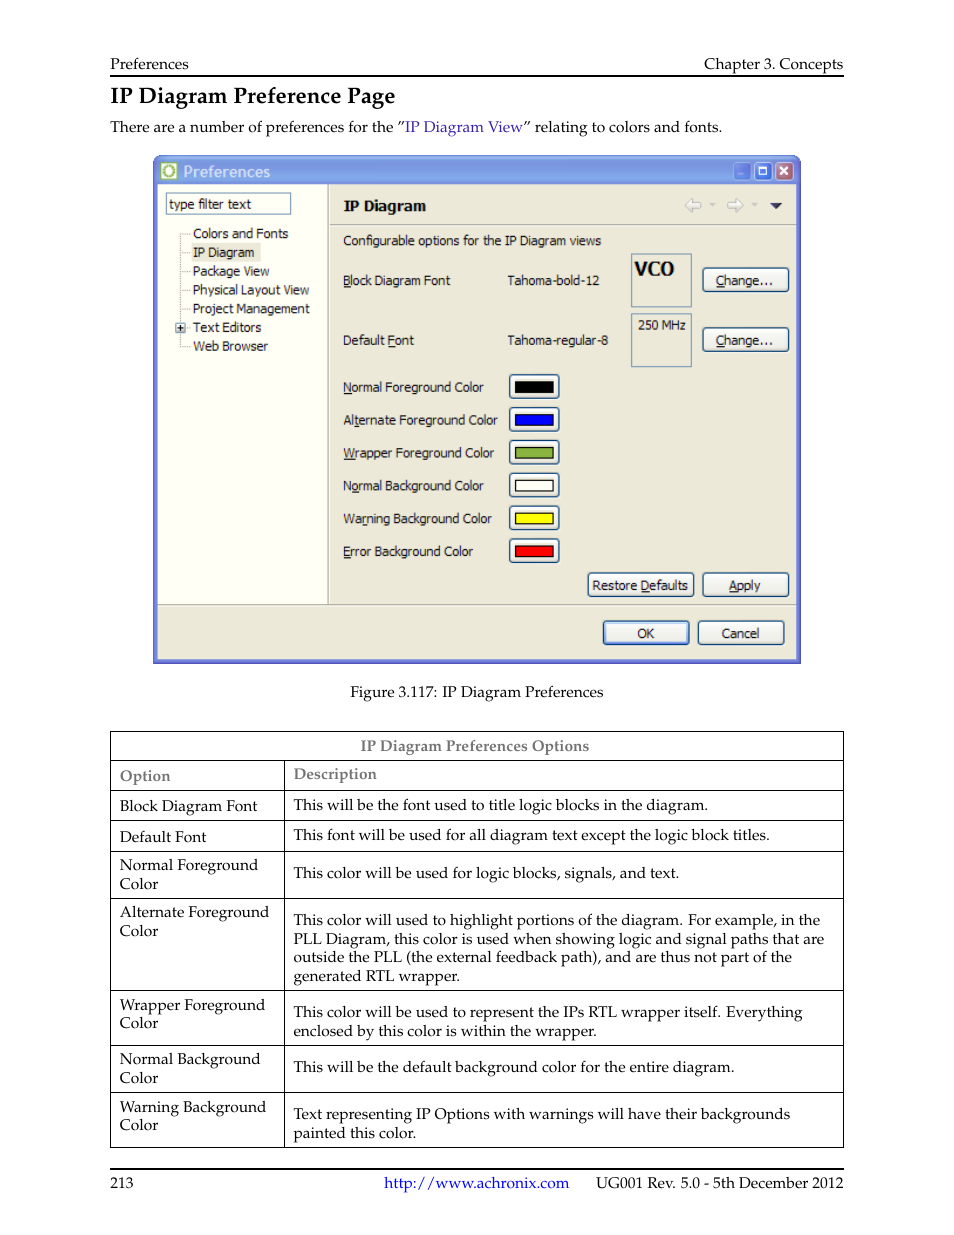Click the green Preferences icon in the title bar
This screenshot has width=954, height=1235.
(x=168, y=170)
